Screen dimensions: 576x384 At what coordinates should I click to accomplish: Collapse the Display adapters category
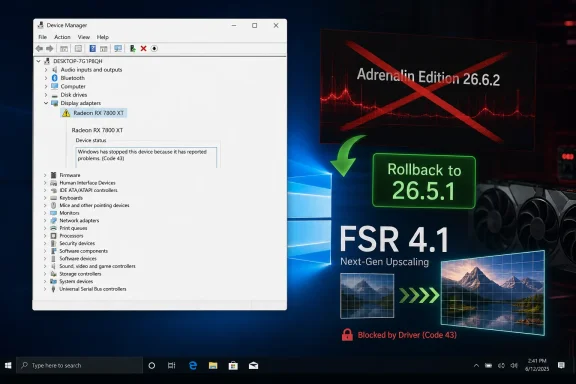click(46, 103)
